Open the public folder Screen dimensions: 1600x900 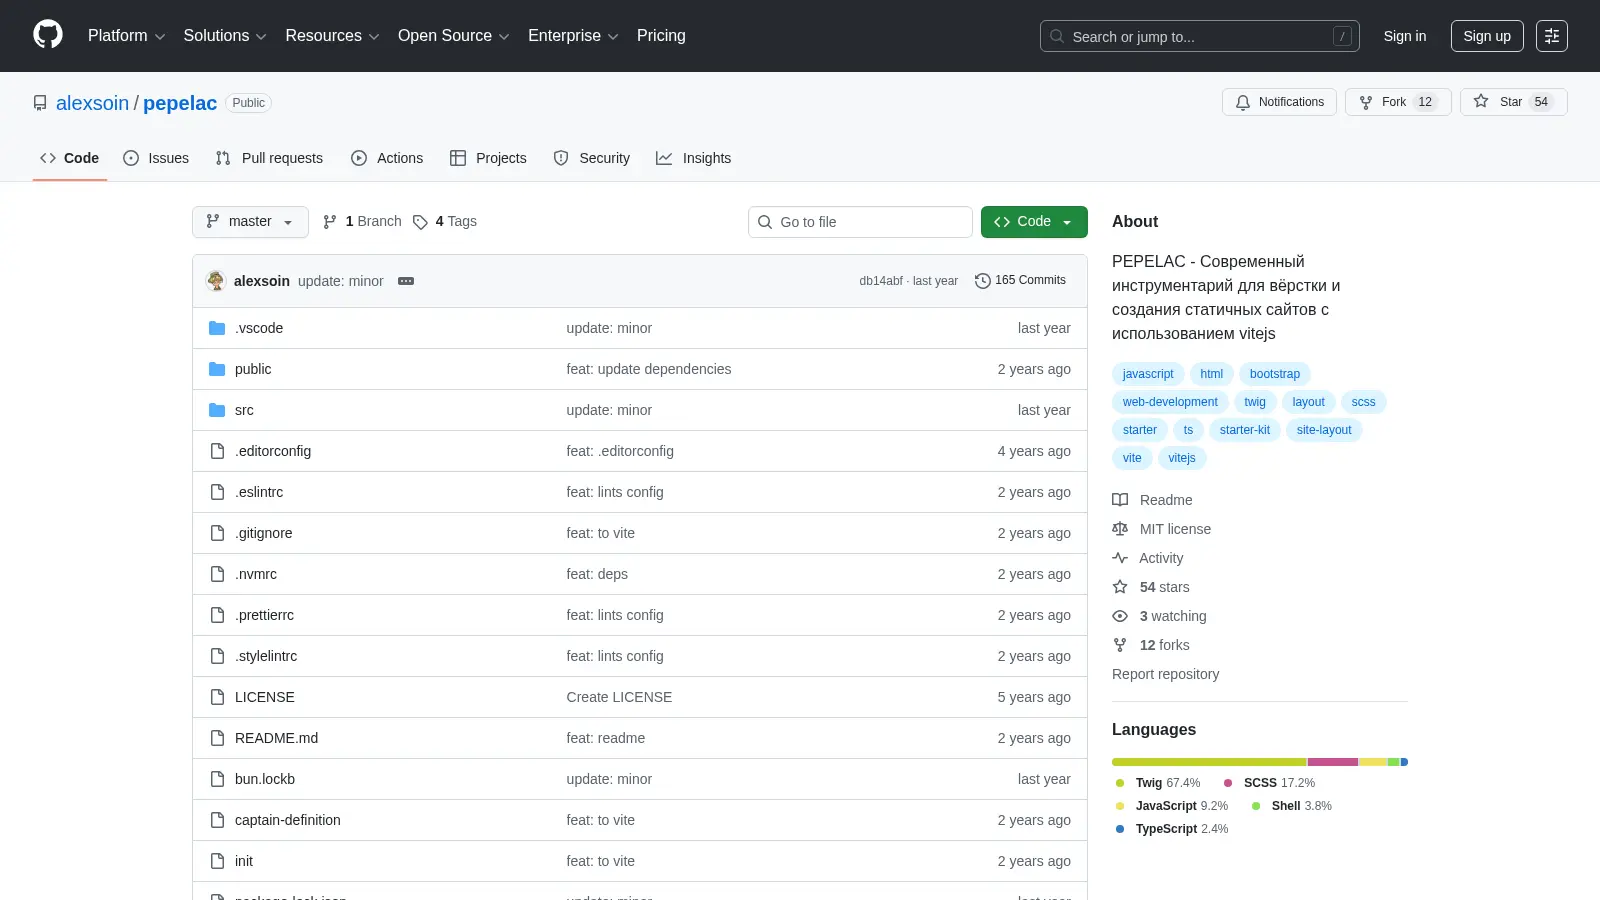click(x=253, y=369)
